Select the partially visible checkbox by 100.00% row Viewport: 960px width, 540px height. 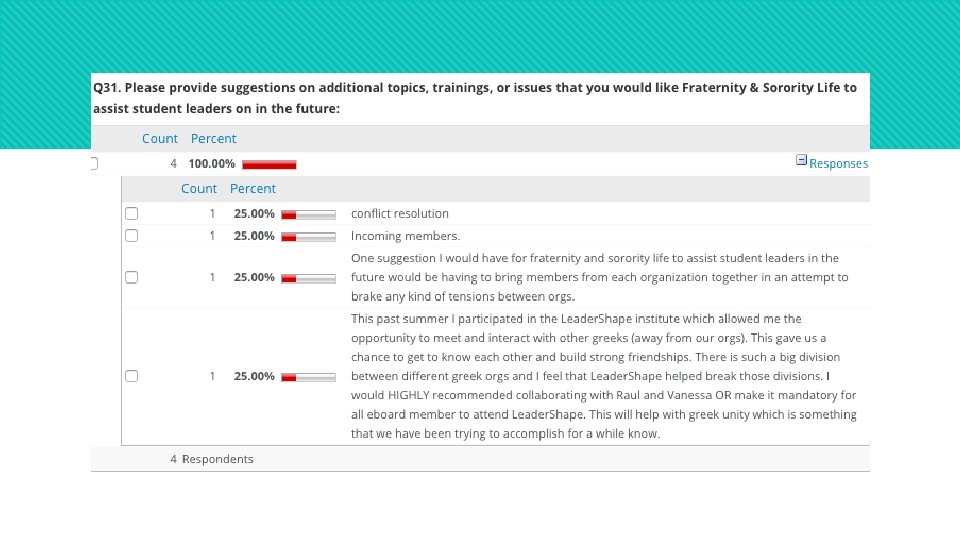pyautogui.click(x=94, y=163)
